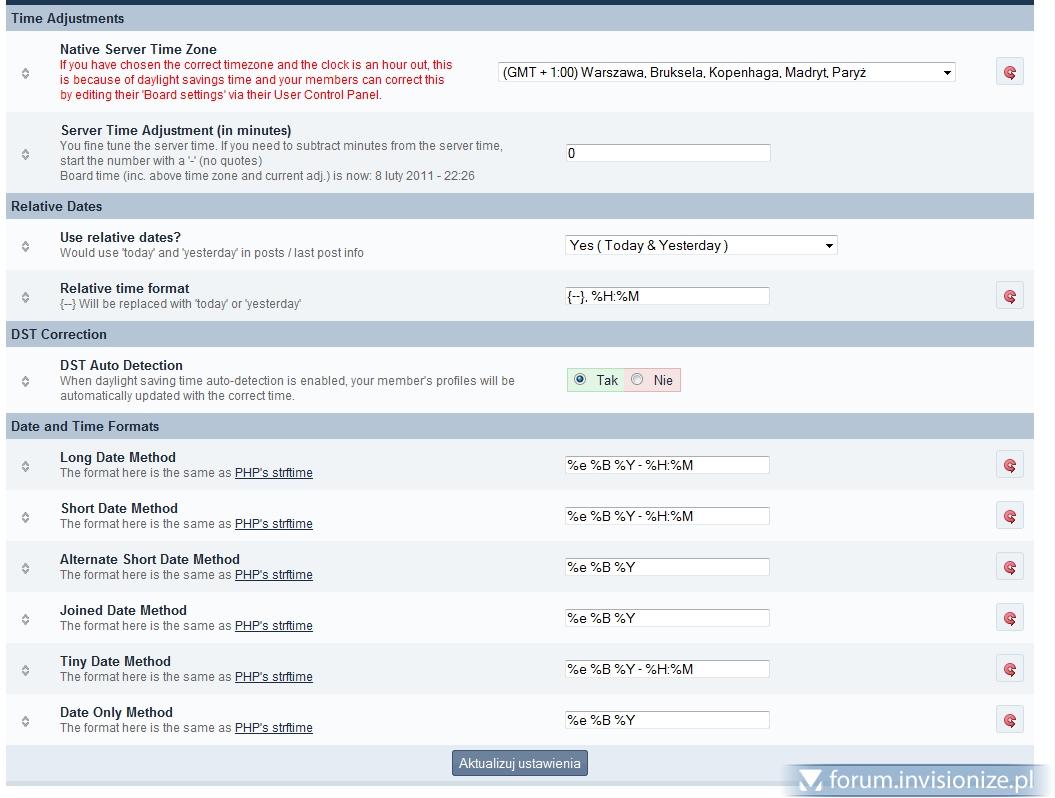This screenshot has width=1055, height=798.
Task: Open PHP's strftime link under Date Only Method
Action: click(x=273, y=728)
